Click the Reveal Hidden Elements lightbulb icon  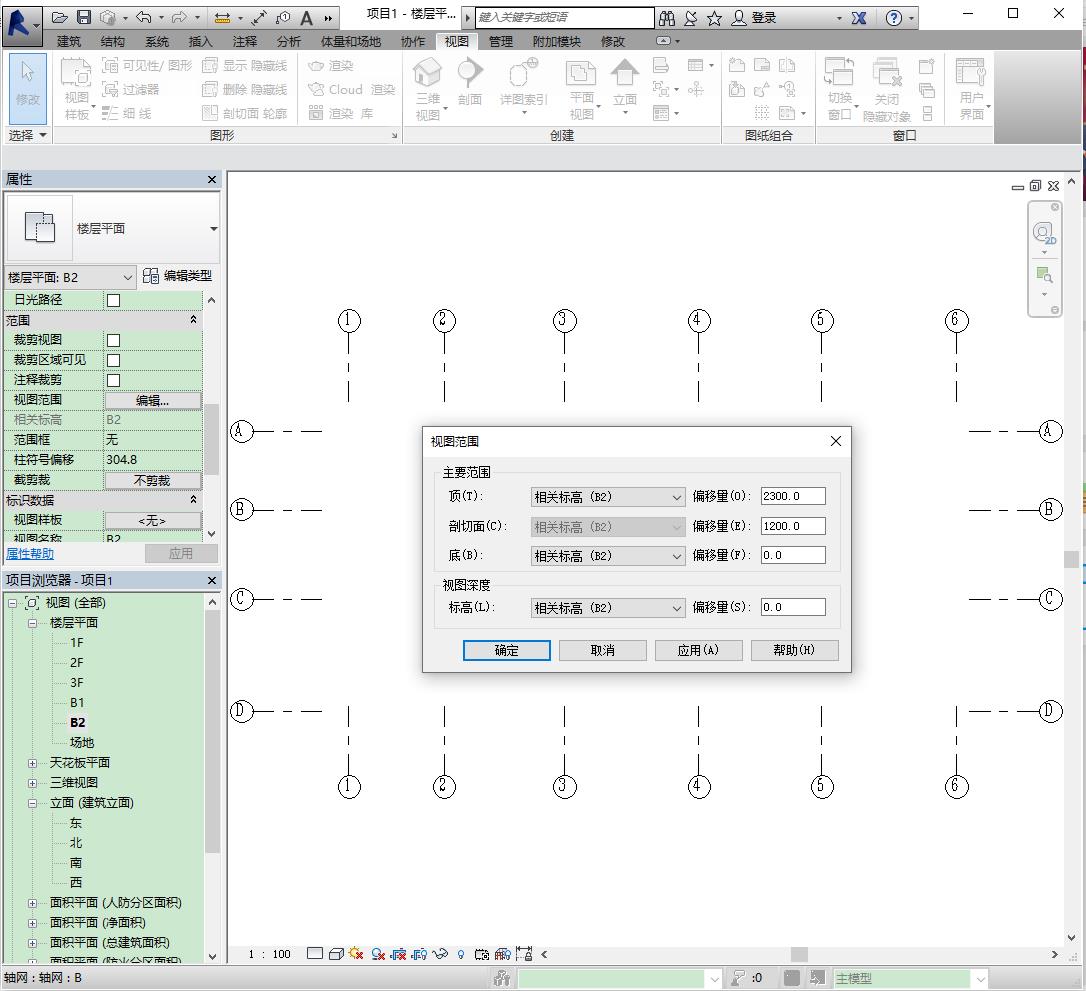(x=461, y=954)
